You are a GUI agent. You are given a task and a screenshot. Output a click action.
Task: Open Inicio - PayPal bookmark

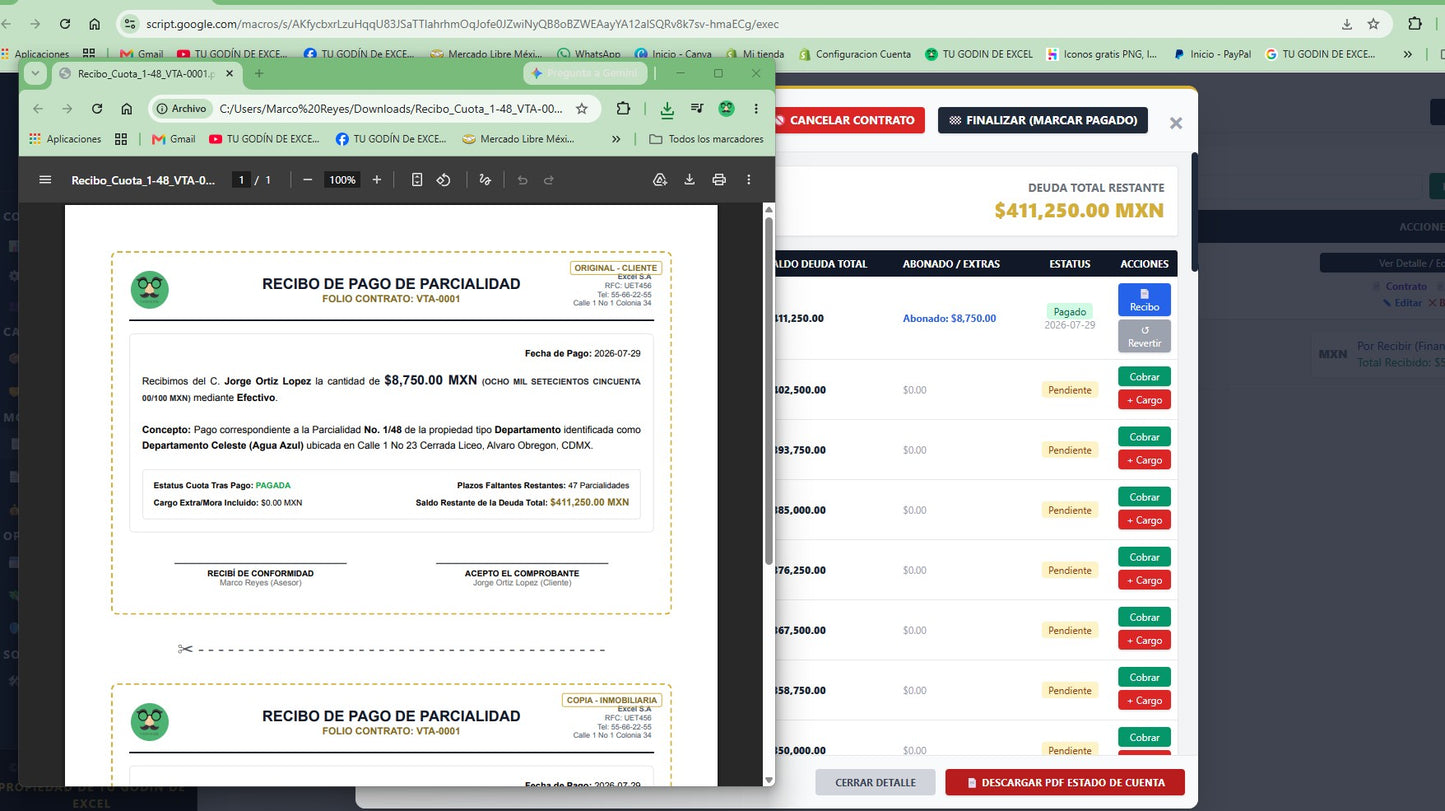point(1212,54)
